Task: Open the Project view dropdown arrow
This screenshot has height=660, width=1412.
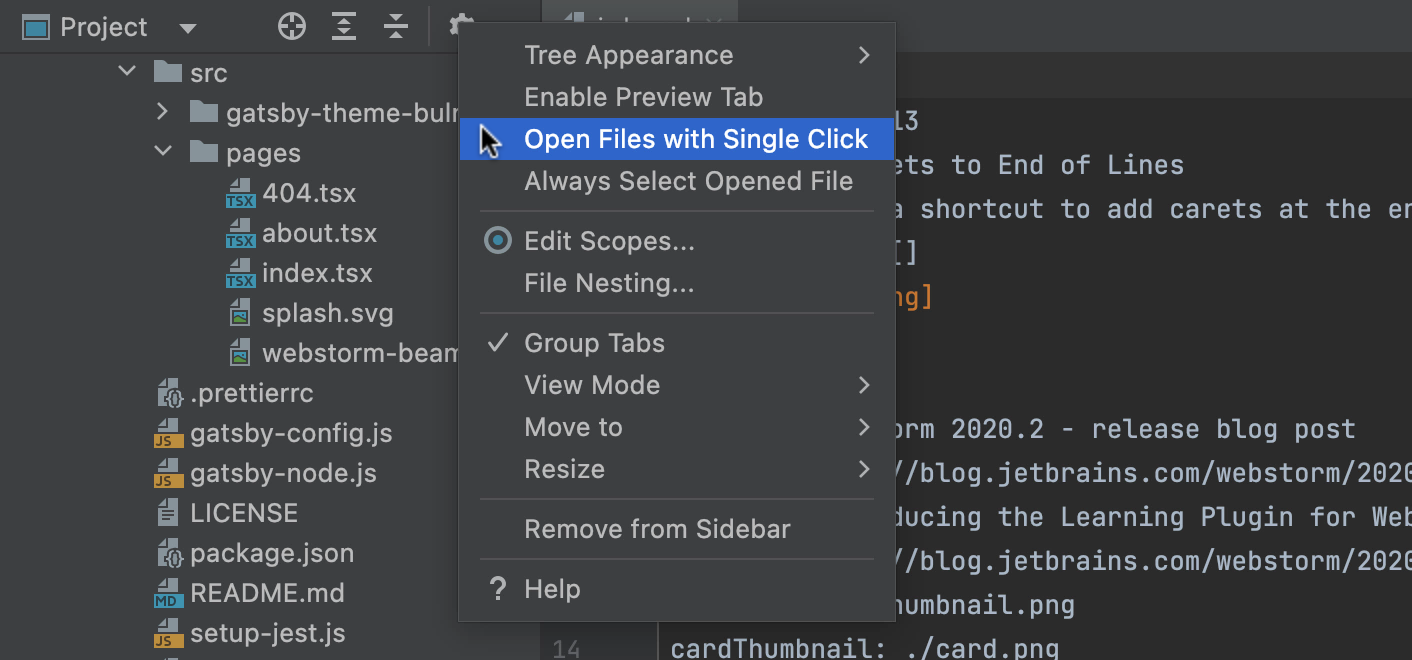Action: [x=187, y=28]
